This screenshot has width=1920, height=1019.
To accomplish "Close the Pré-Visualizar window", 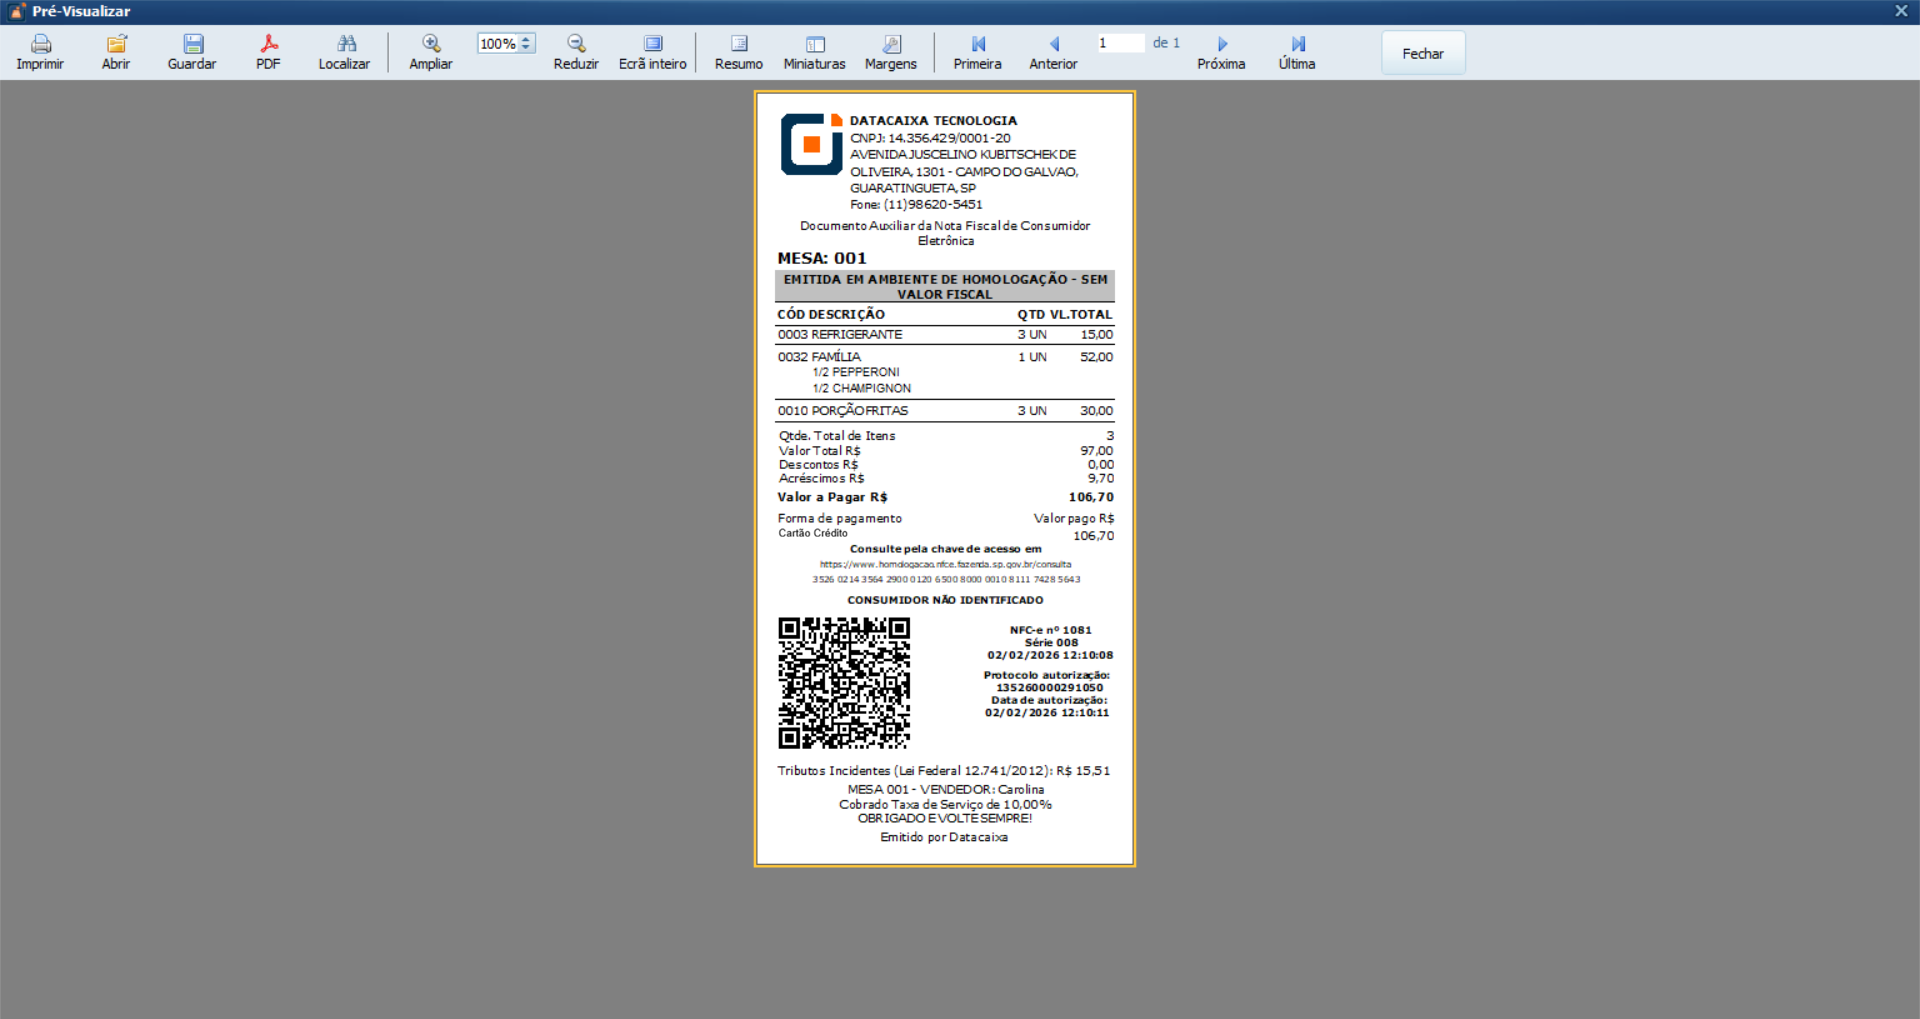I will (x=1901, y=11).
